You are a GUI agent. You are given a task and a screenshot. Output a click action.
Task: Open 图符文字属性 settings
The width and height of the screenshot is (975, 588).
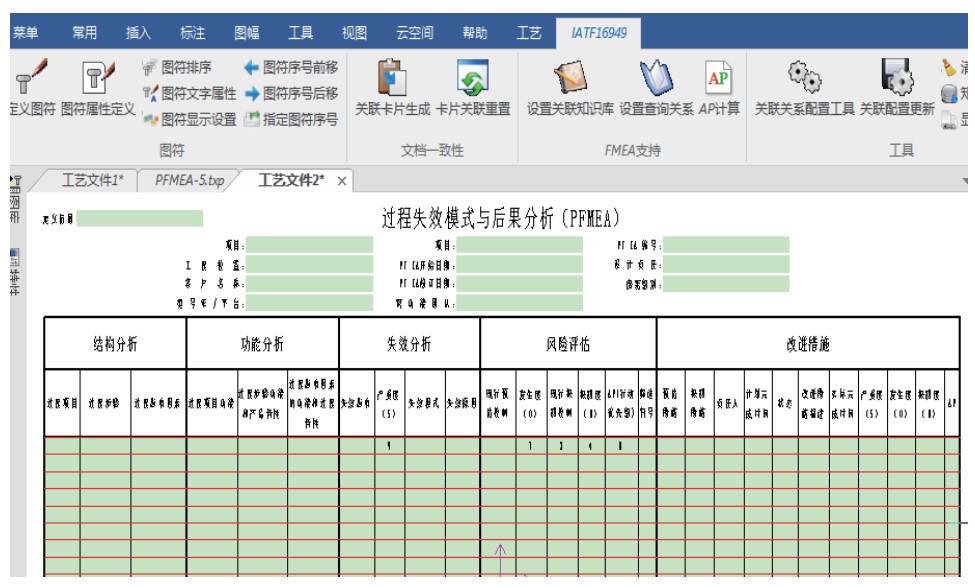[x=189, y=94]
